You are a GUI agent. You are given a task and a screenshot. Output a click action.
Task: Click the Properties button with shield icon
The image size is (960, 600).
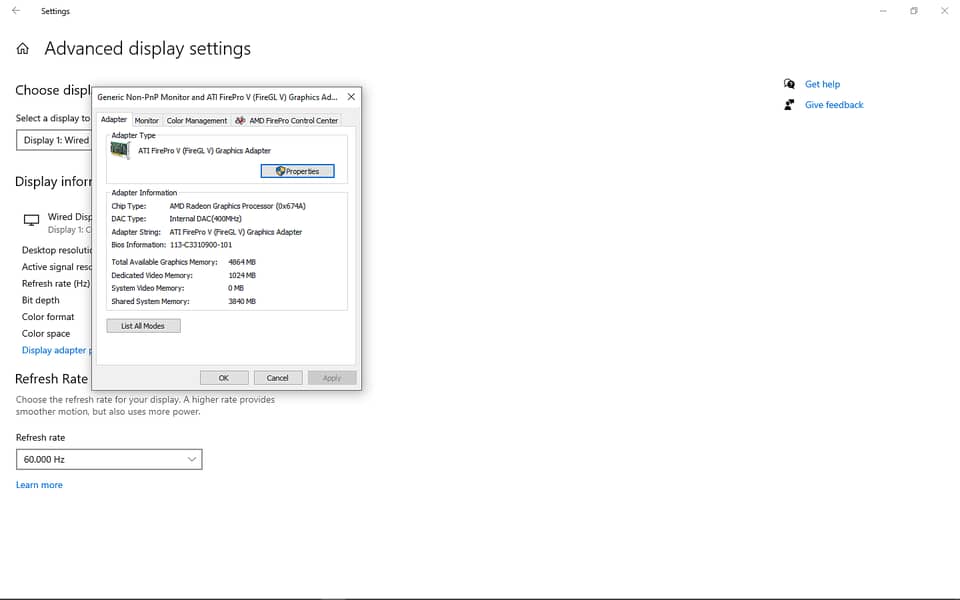pos(297,171)
